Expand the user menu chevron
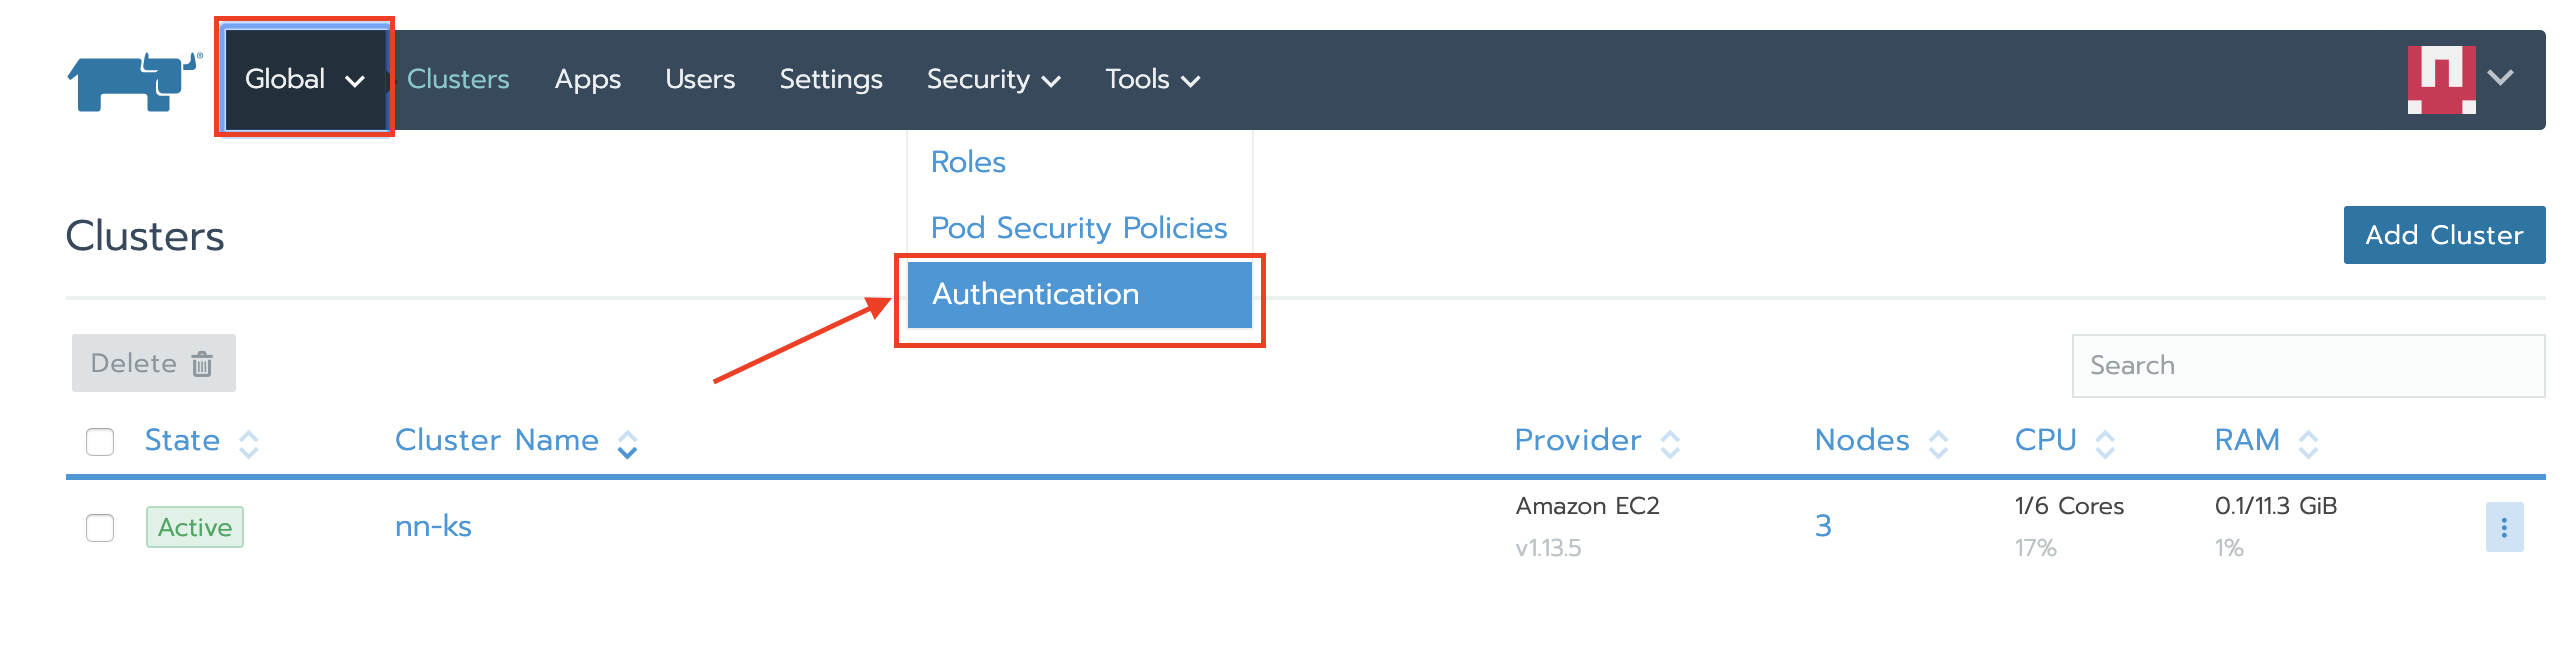The width and height of the screenshot is (2568, 660). pyautogui.click(x=2500, y=78)
